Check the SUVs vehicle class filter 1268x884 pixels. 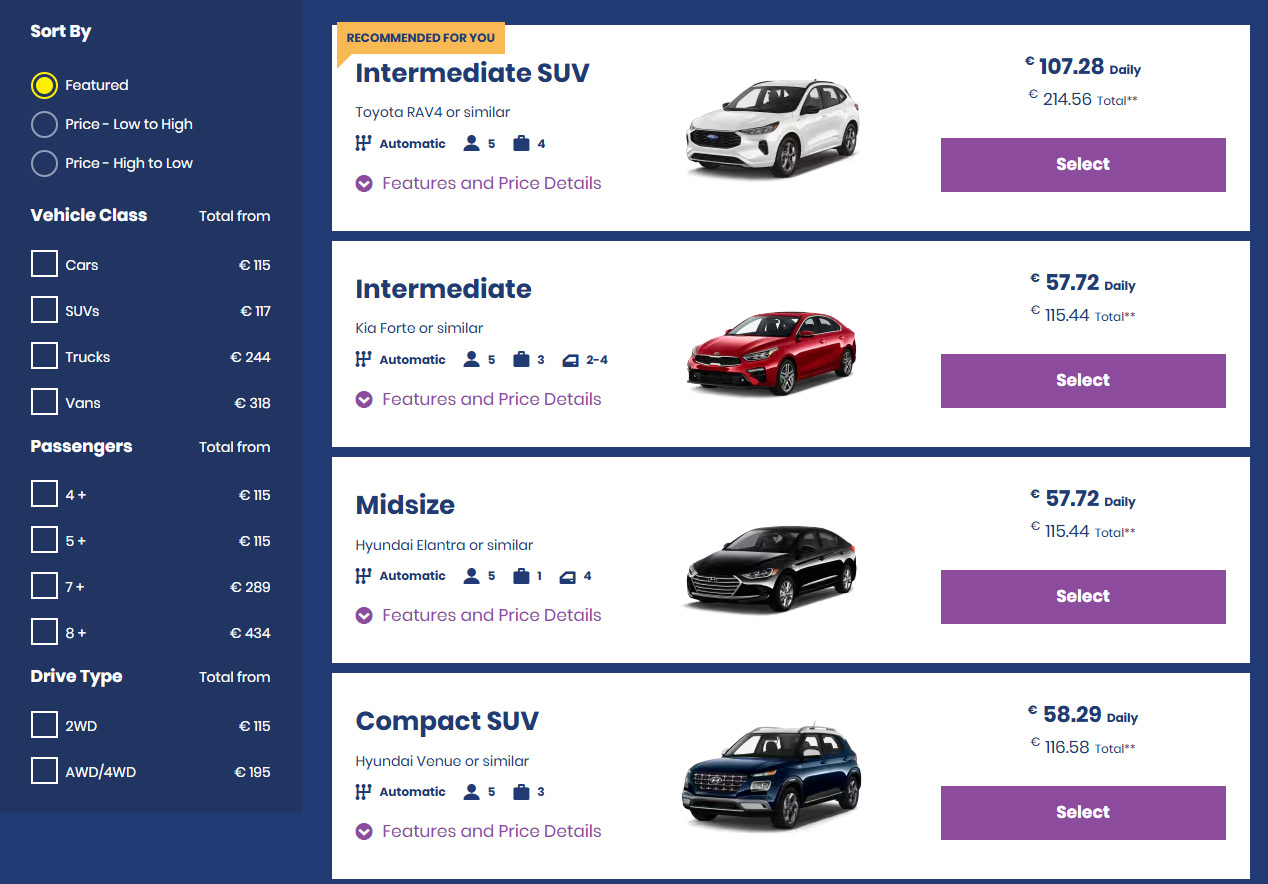(x=44, y=310)
